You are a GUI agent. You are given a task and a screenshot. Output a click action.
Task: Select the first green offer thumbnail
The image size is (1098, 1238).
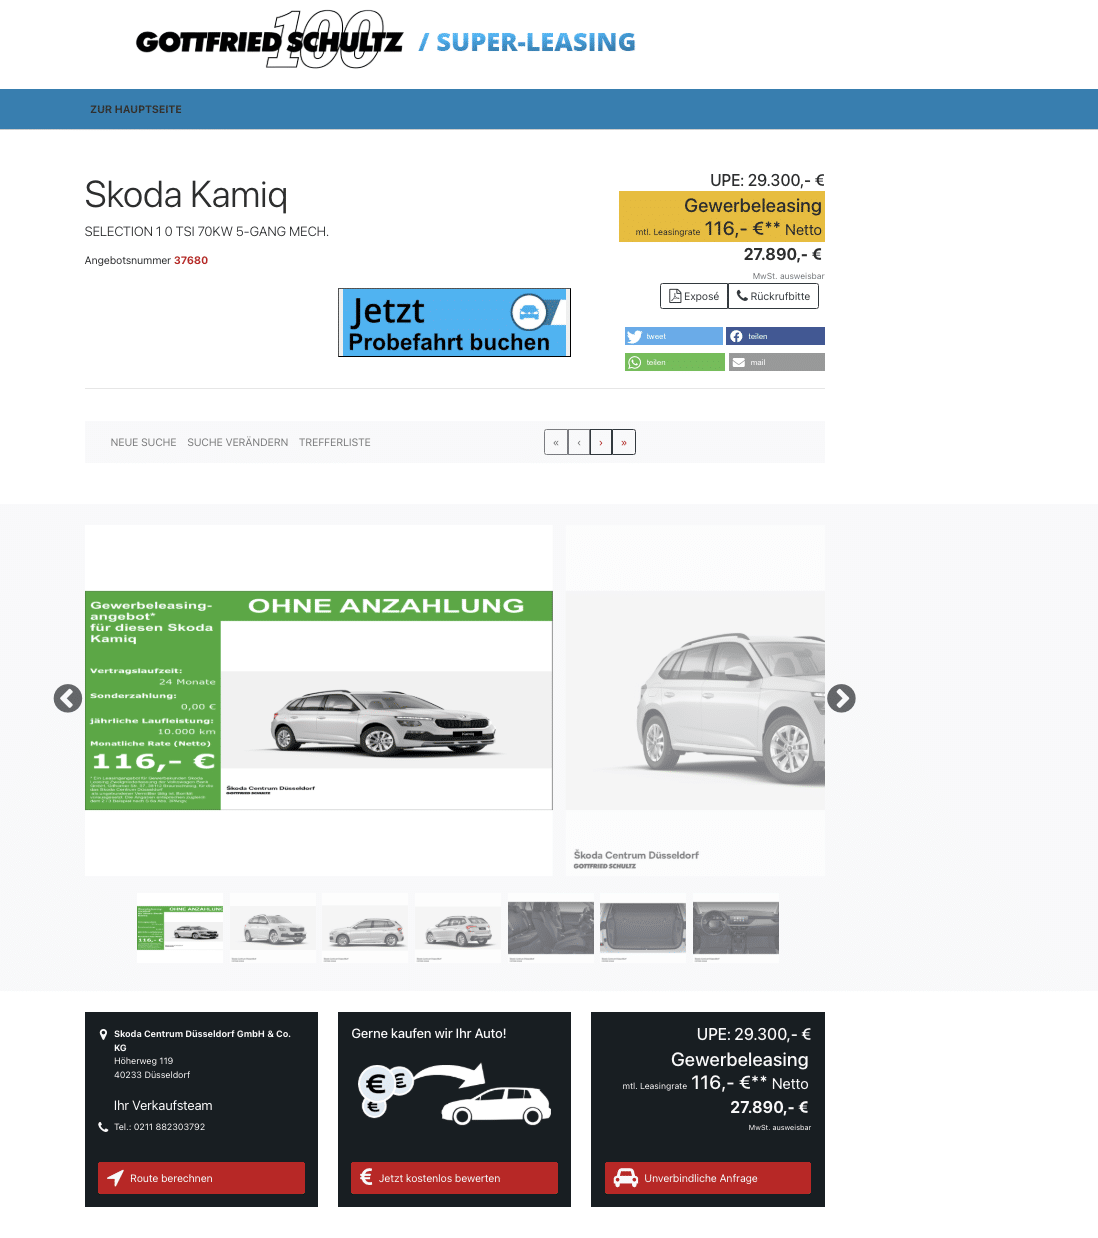click(x=180, y=928)
